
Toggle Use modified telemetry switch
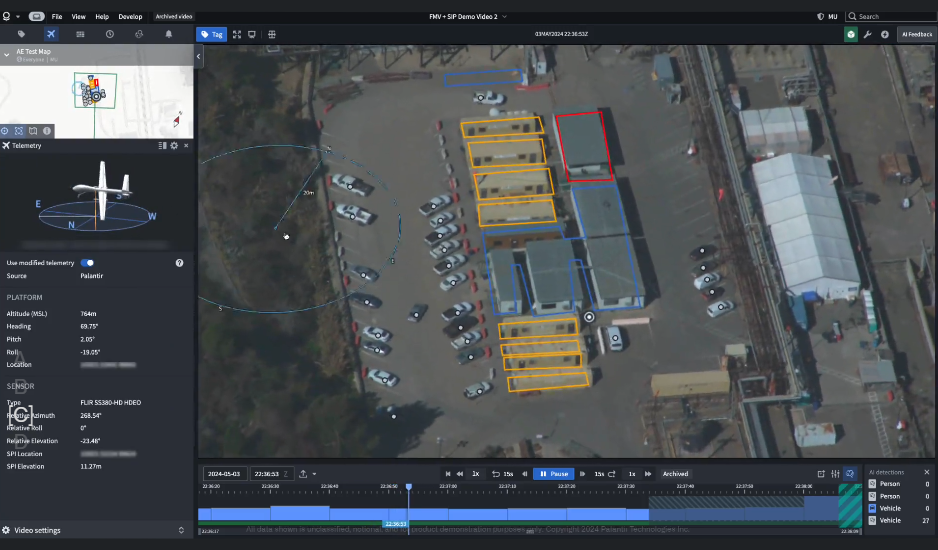[87, 263]
